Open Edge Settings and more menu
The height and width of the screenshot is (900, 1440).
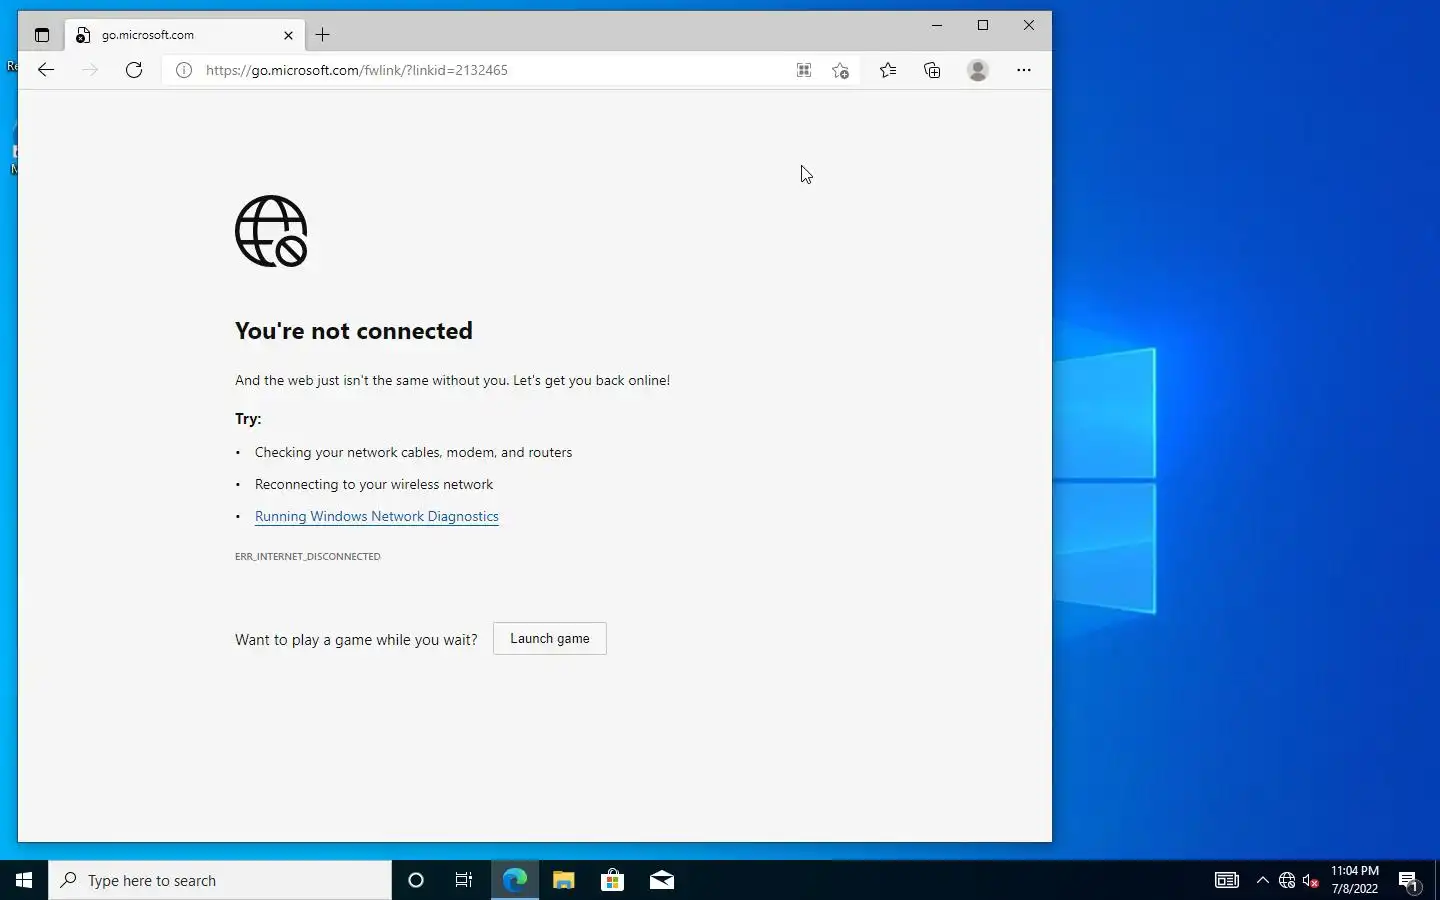click(1024, 70)
